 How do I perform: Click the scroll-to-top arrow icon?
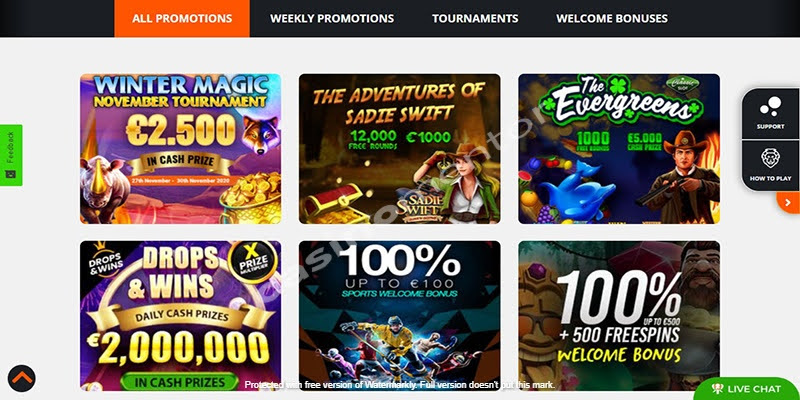click(21, 379)
